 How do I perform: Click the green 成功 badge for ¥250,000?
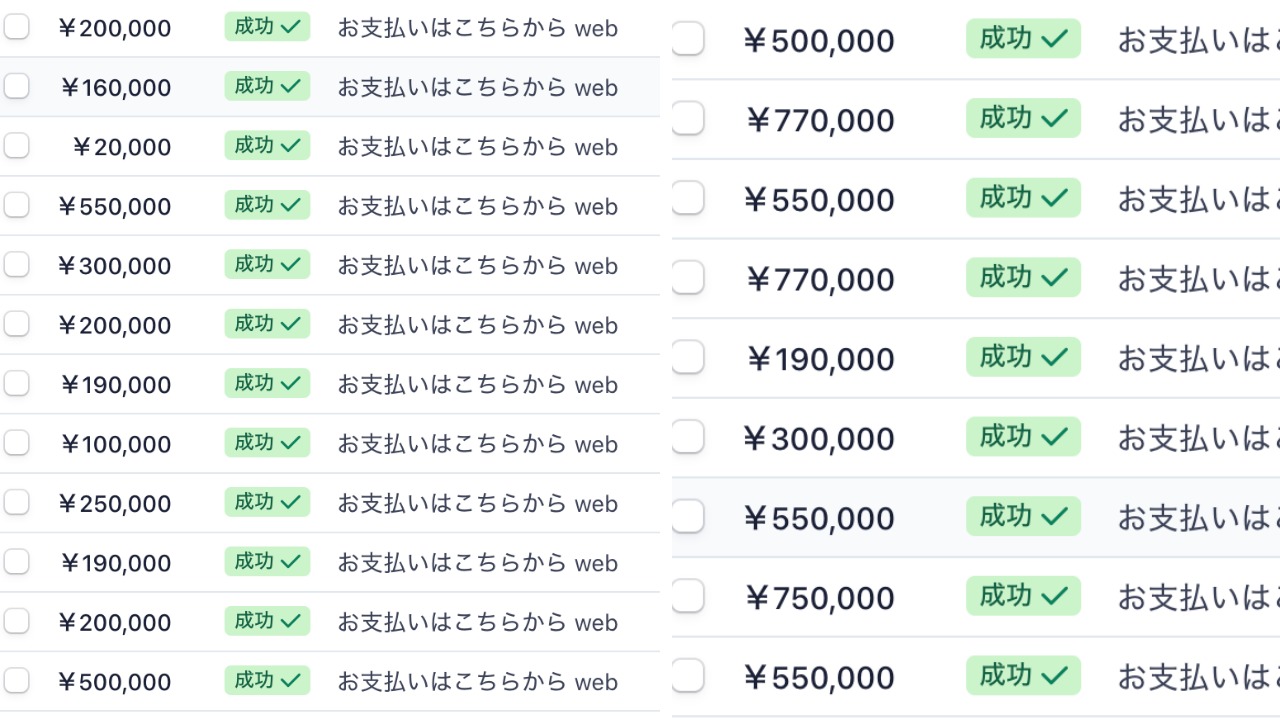click(267, 502)
